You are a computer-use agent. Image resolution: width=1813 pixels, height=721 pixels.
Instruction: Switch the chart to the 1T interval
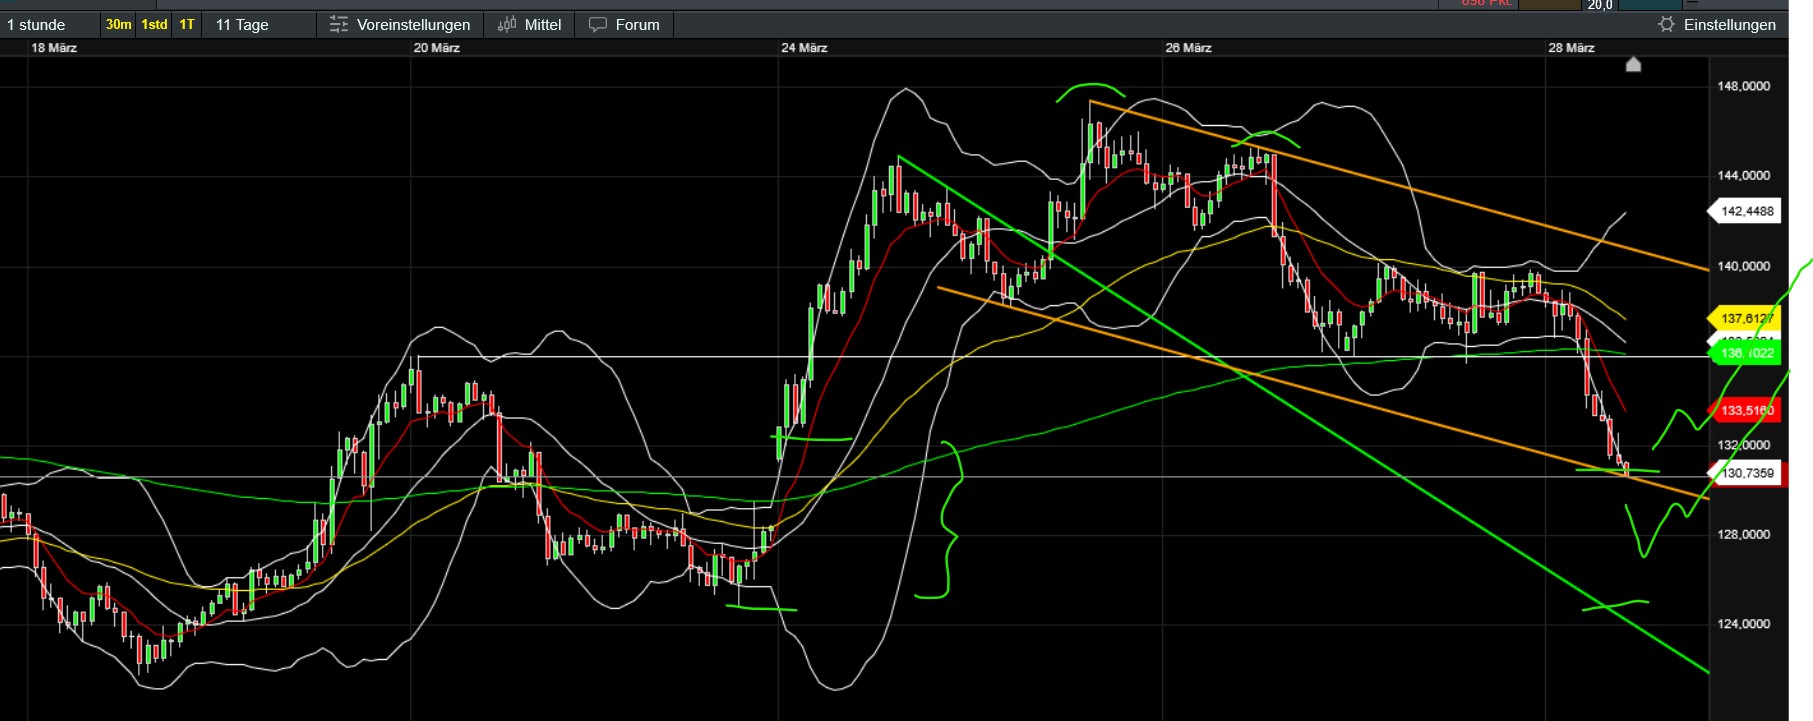coord(187,25)
